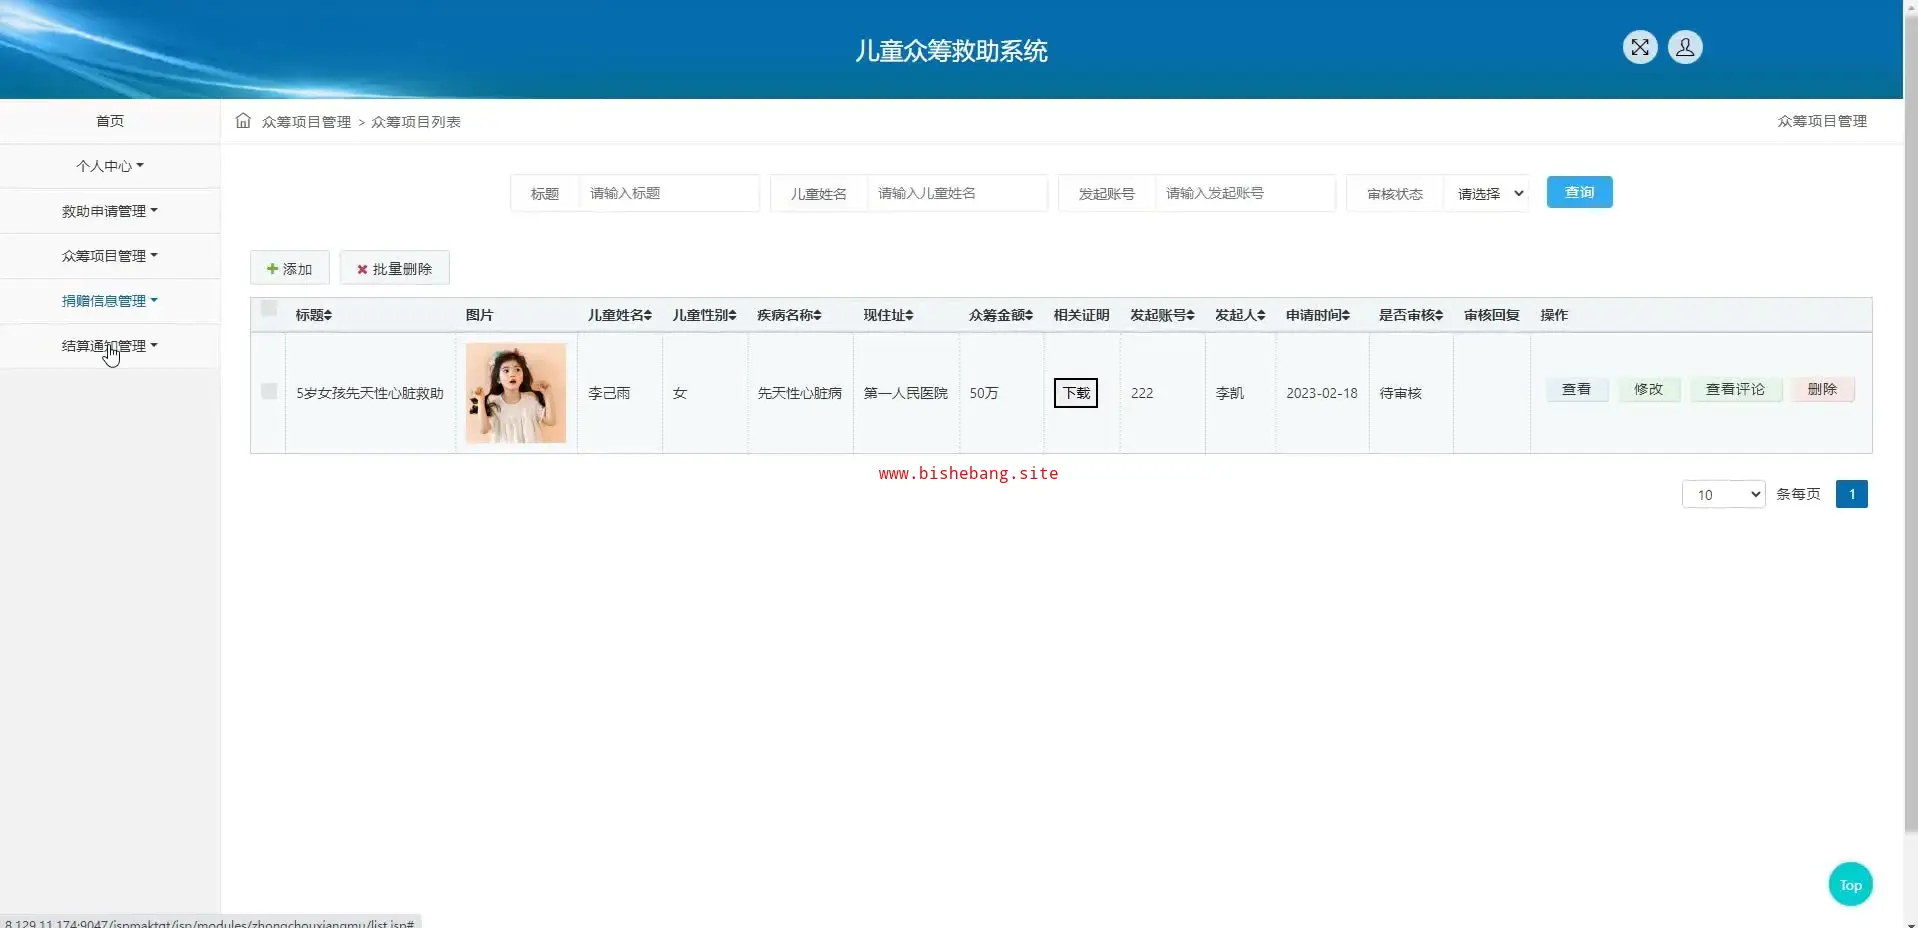Check the row checkbox for 5岁女孩先天性心脏救助

[x=269, y=391]
